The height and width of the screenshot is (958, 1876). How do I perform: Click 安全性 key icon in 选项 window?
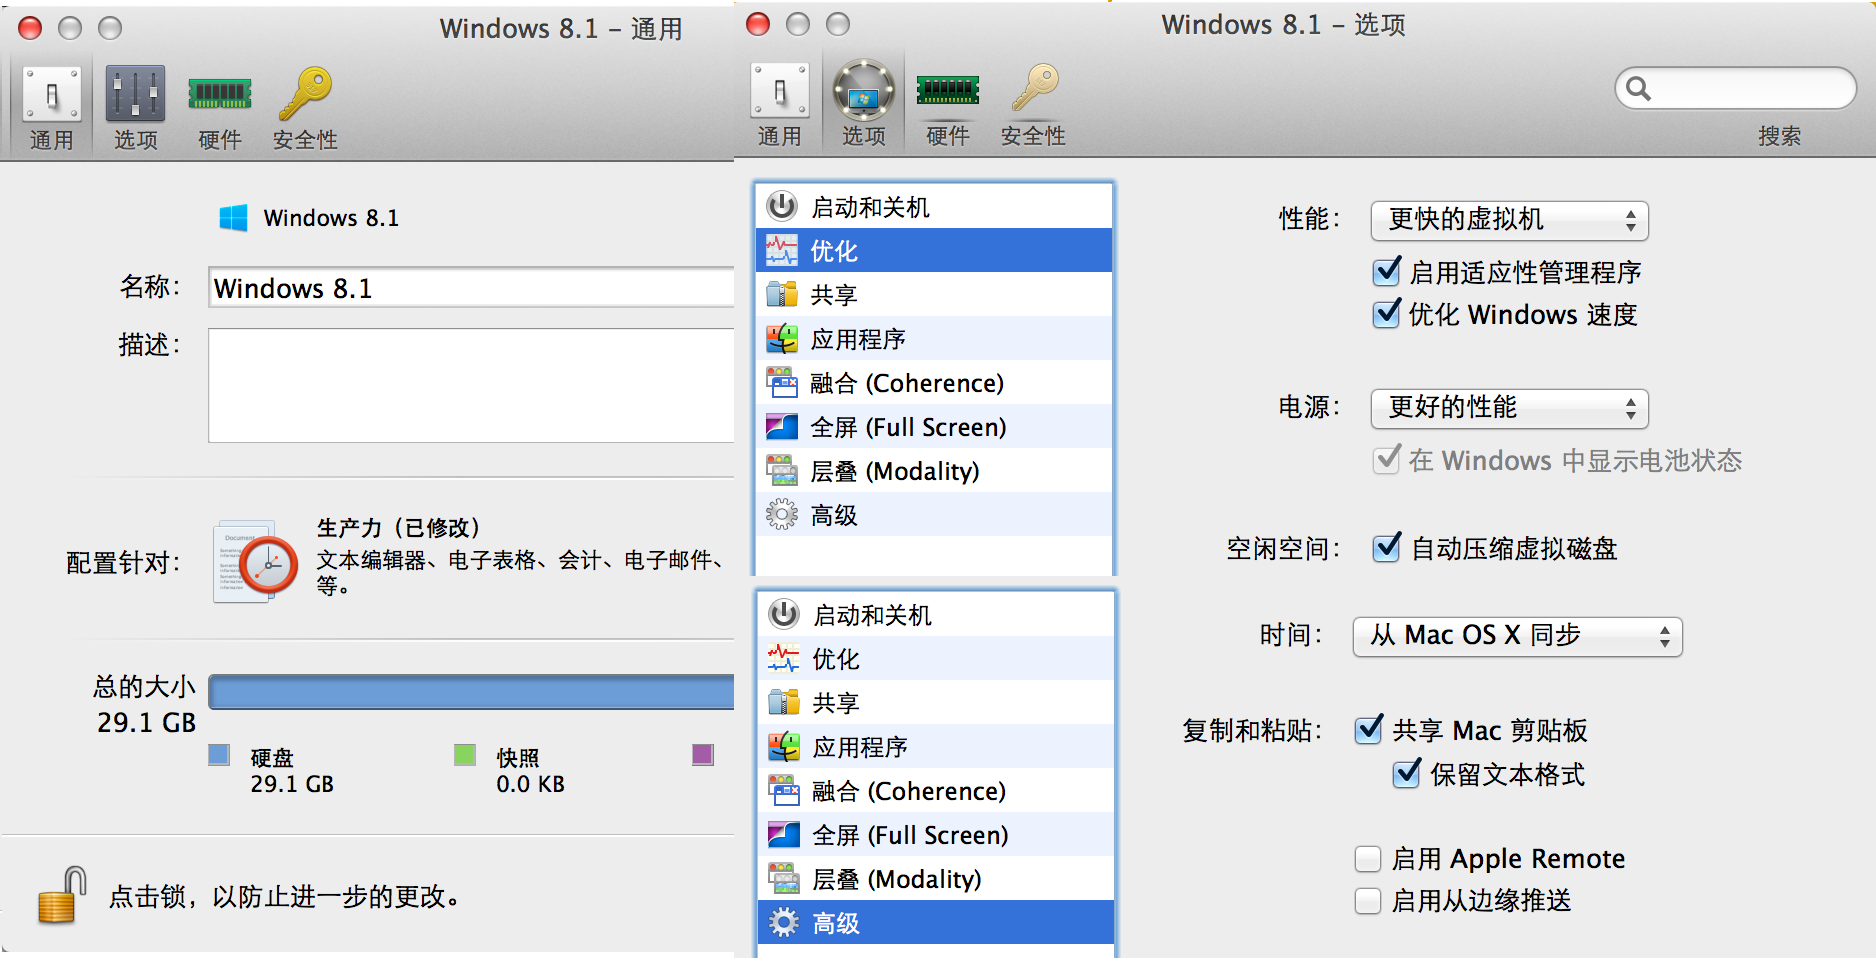[x=1034, y=88]
